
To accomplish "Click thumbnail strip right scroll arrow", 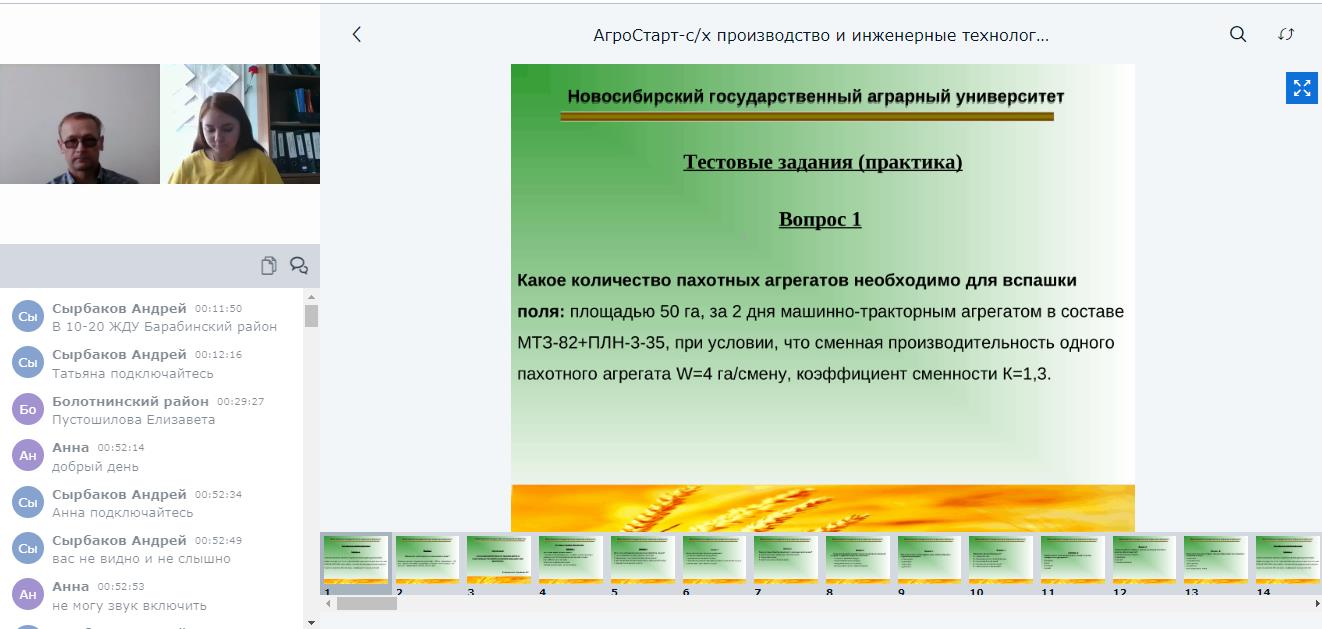I will pyautogui.click(x=1315, y=603).
